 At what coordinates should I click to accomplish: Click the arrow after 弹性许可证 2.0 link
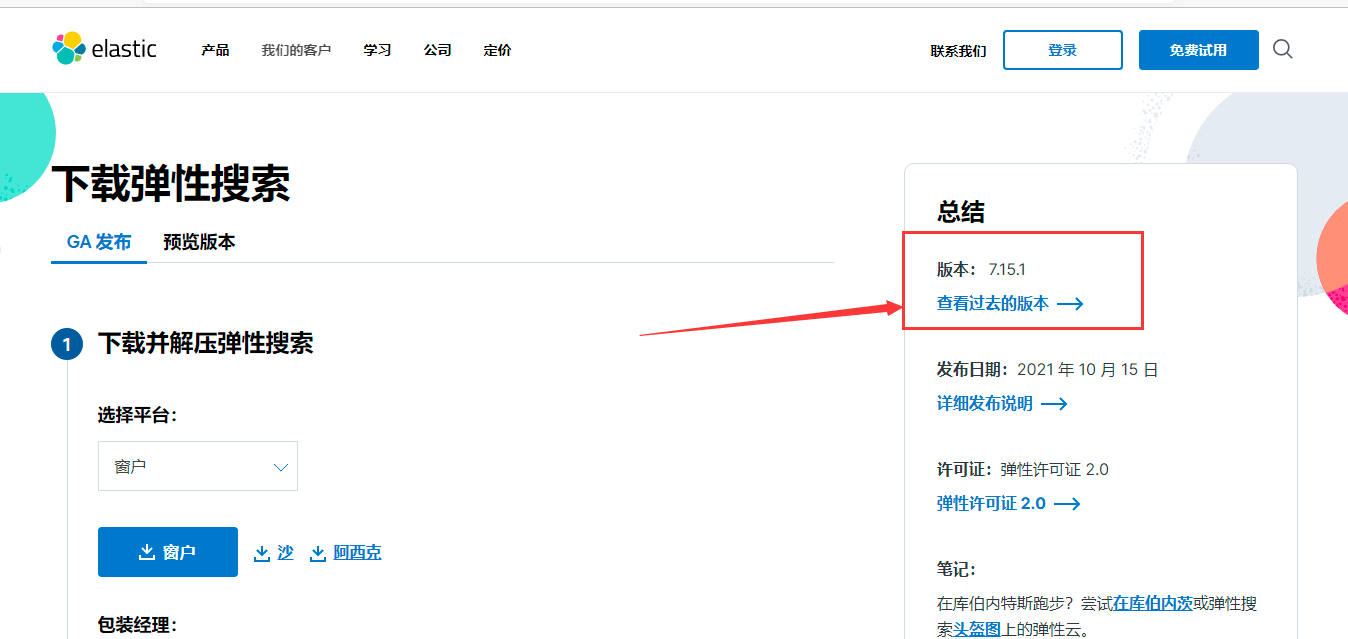click(1067, 504)
